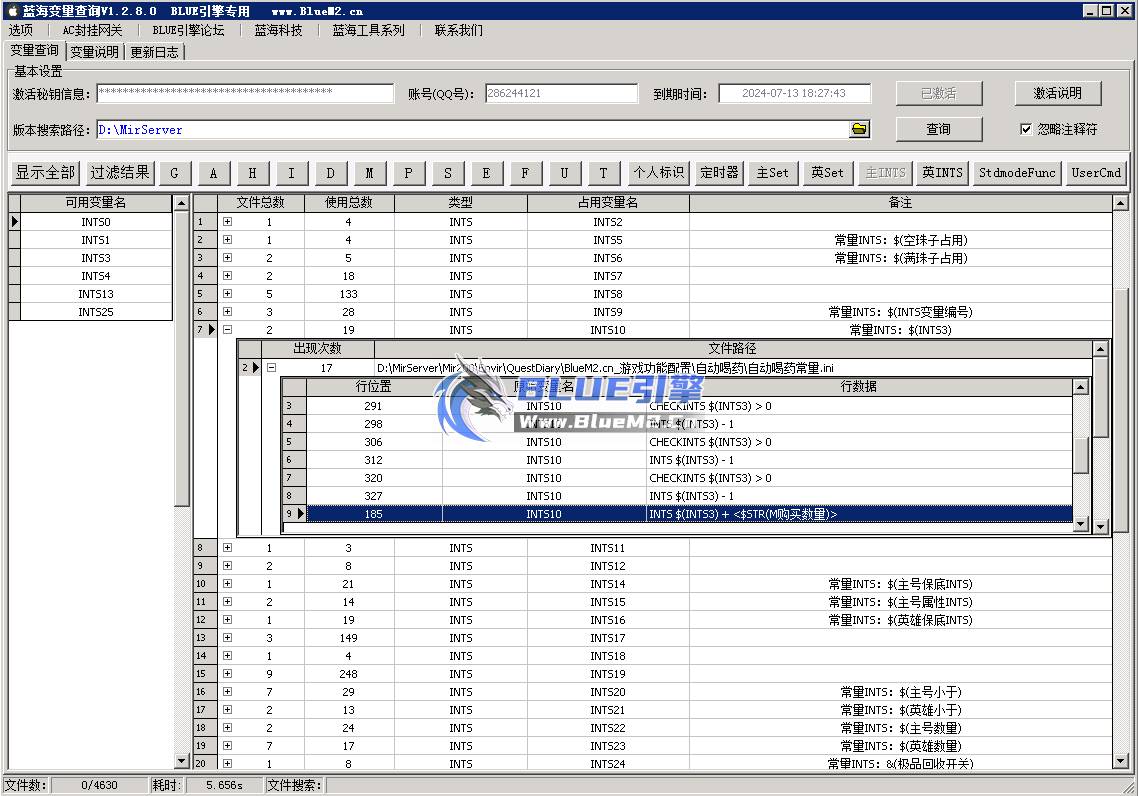The height and width of the screenshot is (796, 1138).
Task: Click the folder browse icon beside search path
Action: coord(859,130)
